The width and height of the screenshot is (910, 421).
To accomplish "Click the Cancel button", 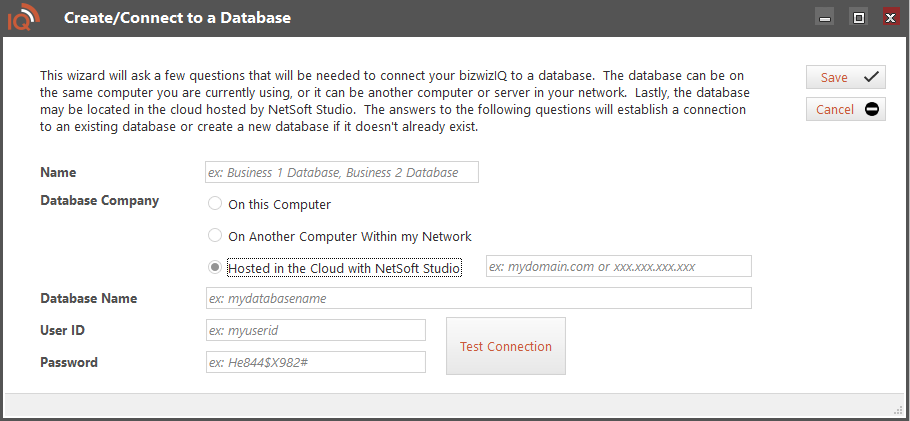I will coord(845,109).
